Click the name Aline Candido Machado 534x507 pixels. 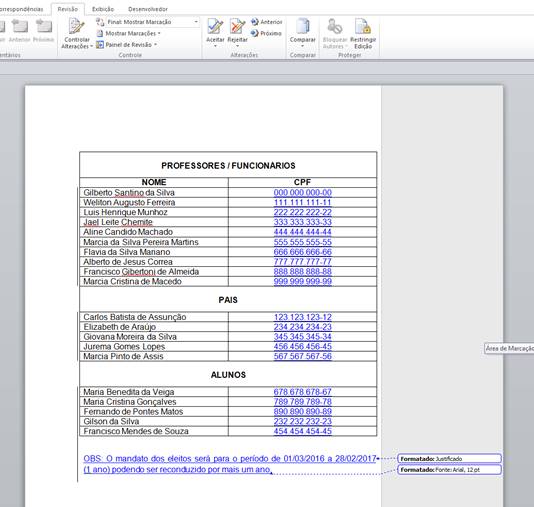128,232
